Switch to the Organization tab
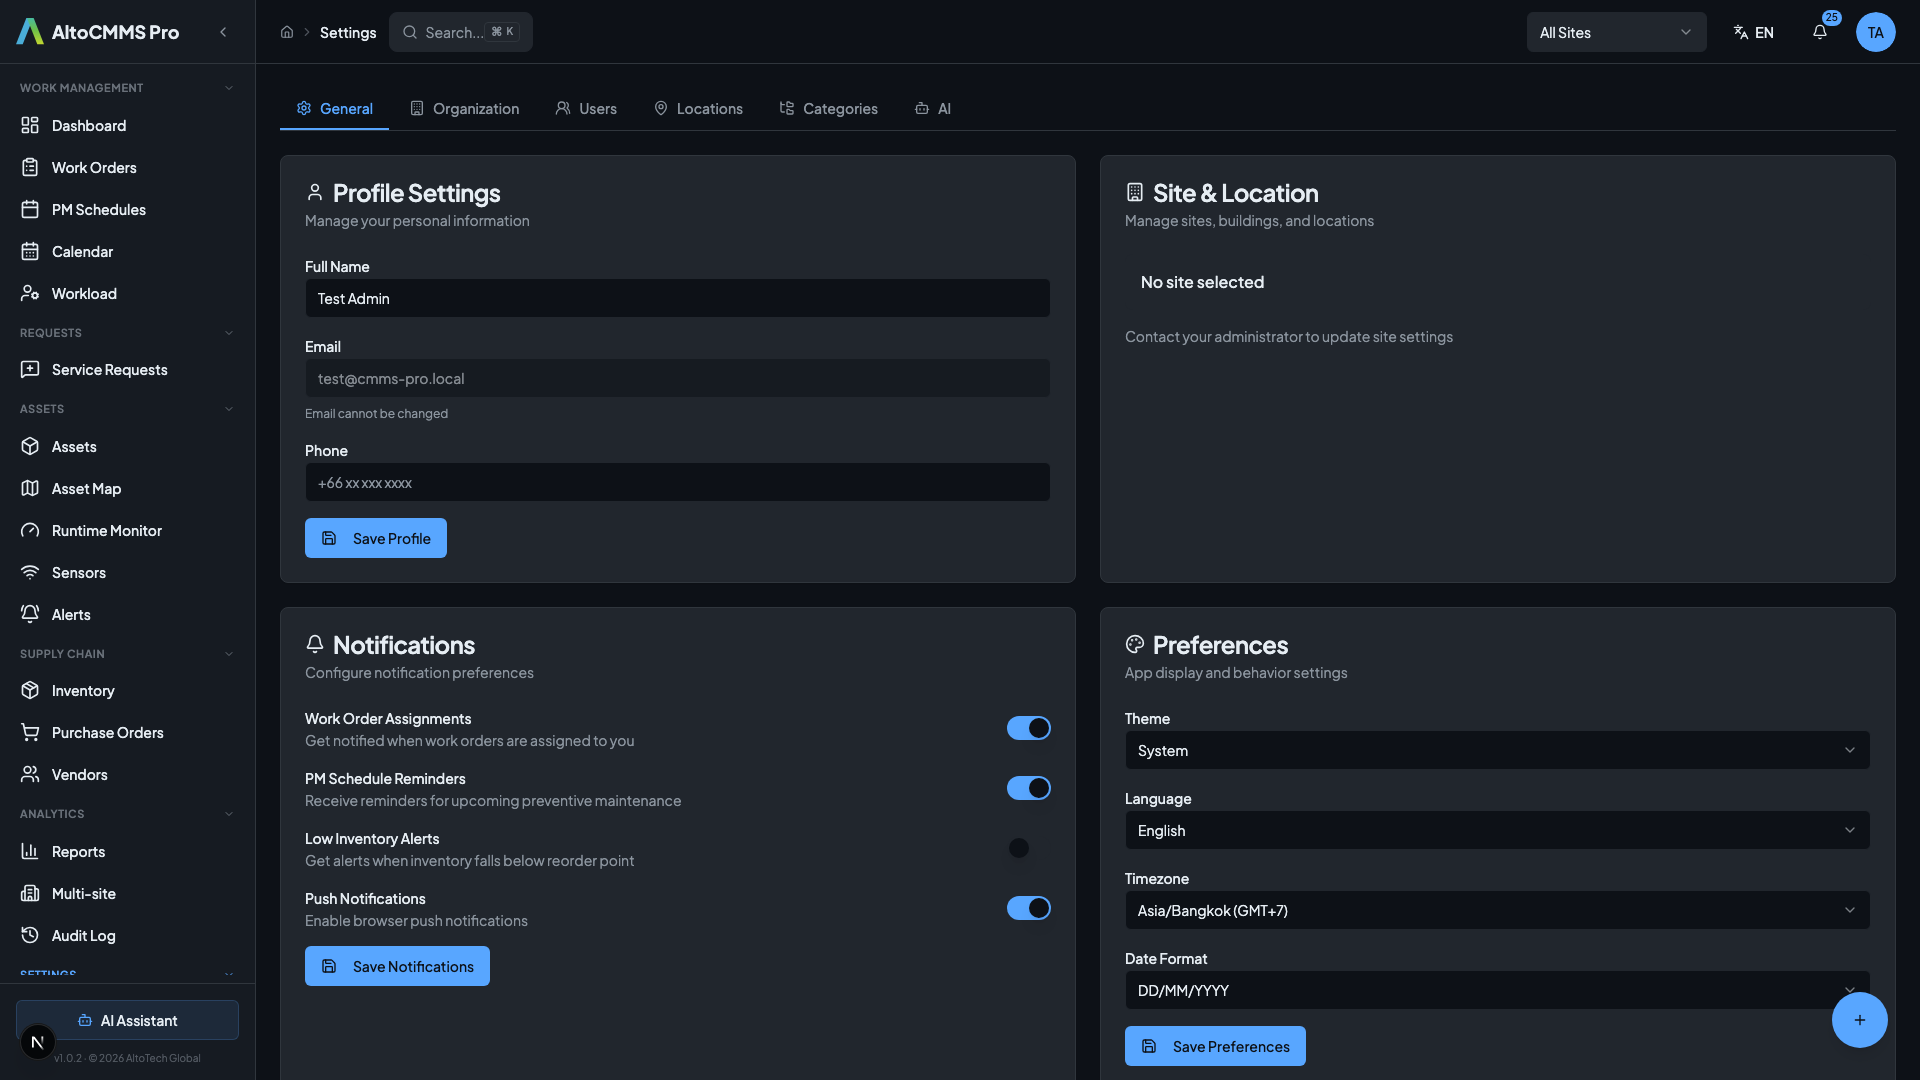 tap(465, 108)
